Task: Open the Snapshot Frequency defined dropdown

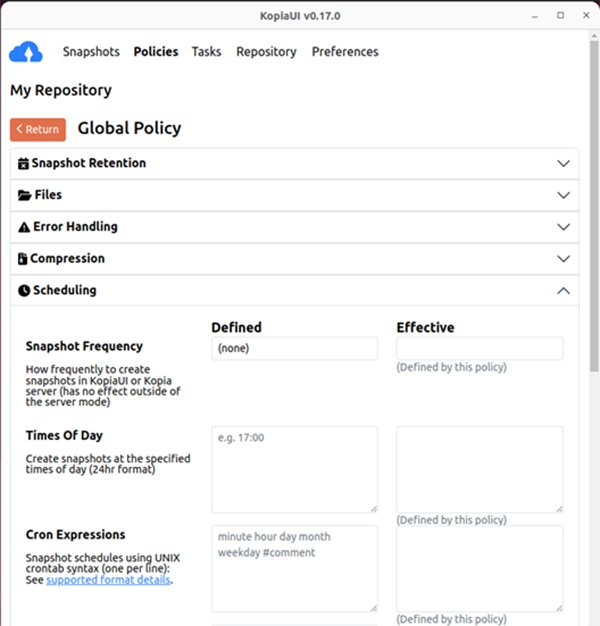Action: pyautogui.click(x=294, y=348)
